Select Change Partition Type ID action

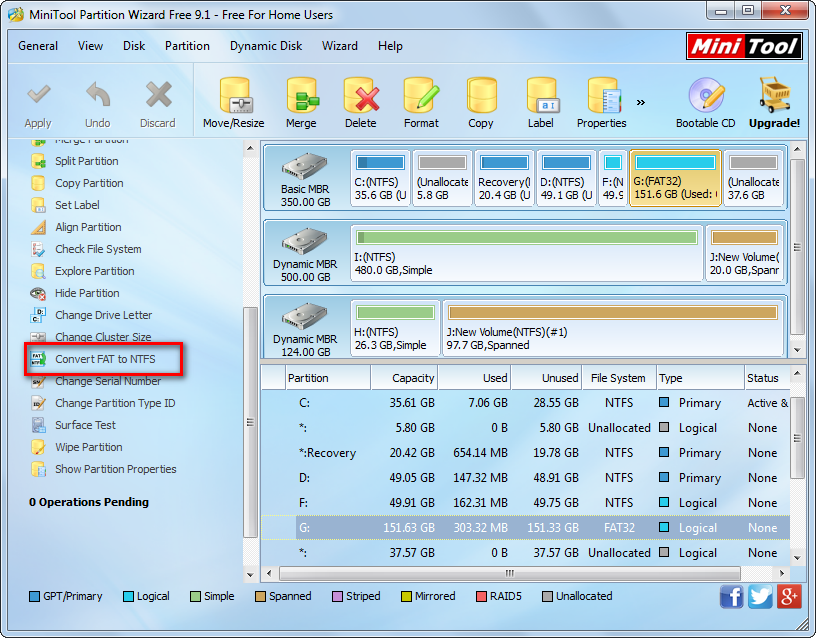[103, 403]
